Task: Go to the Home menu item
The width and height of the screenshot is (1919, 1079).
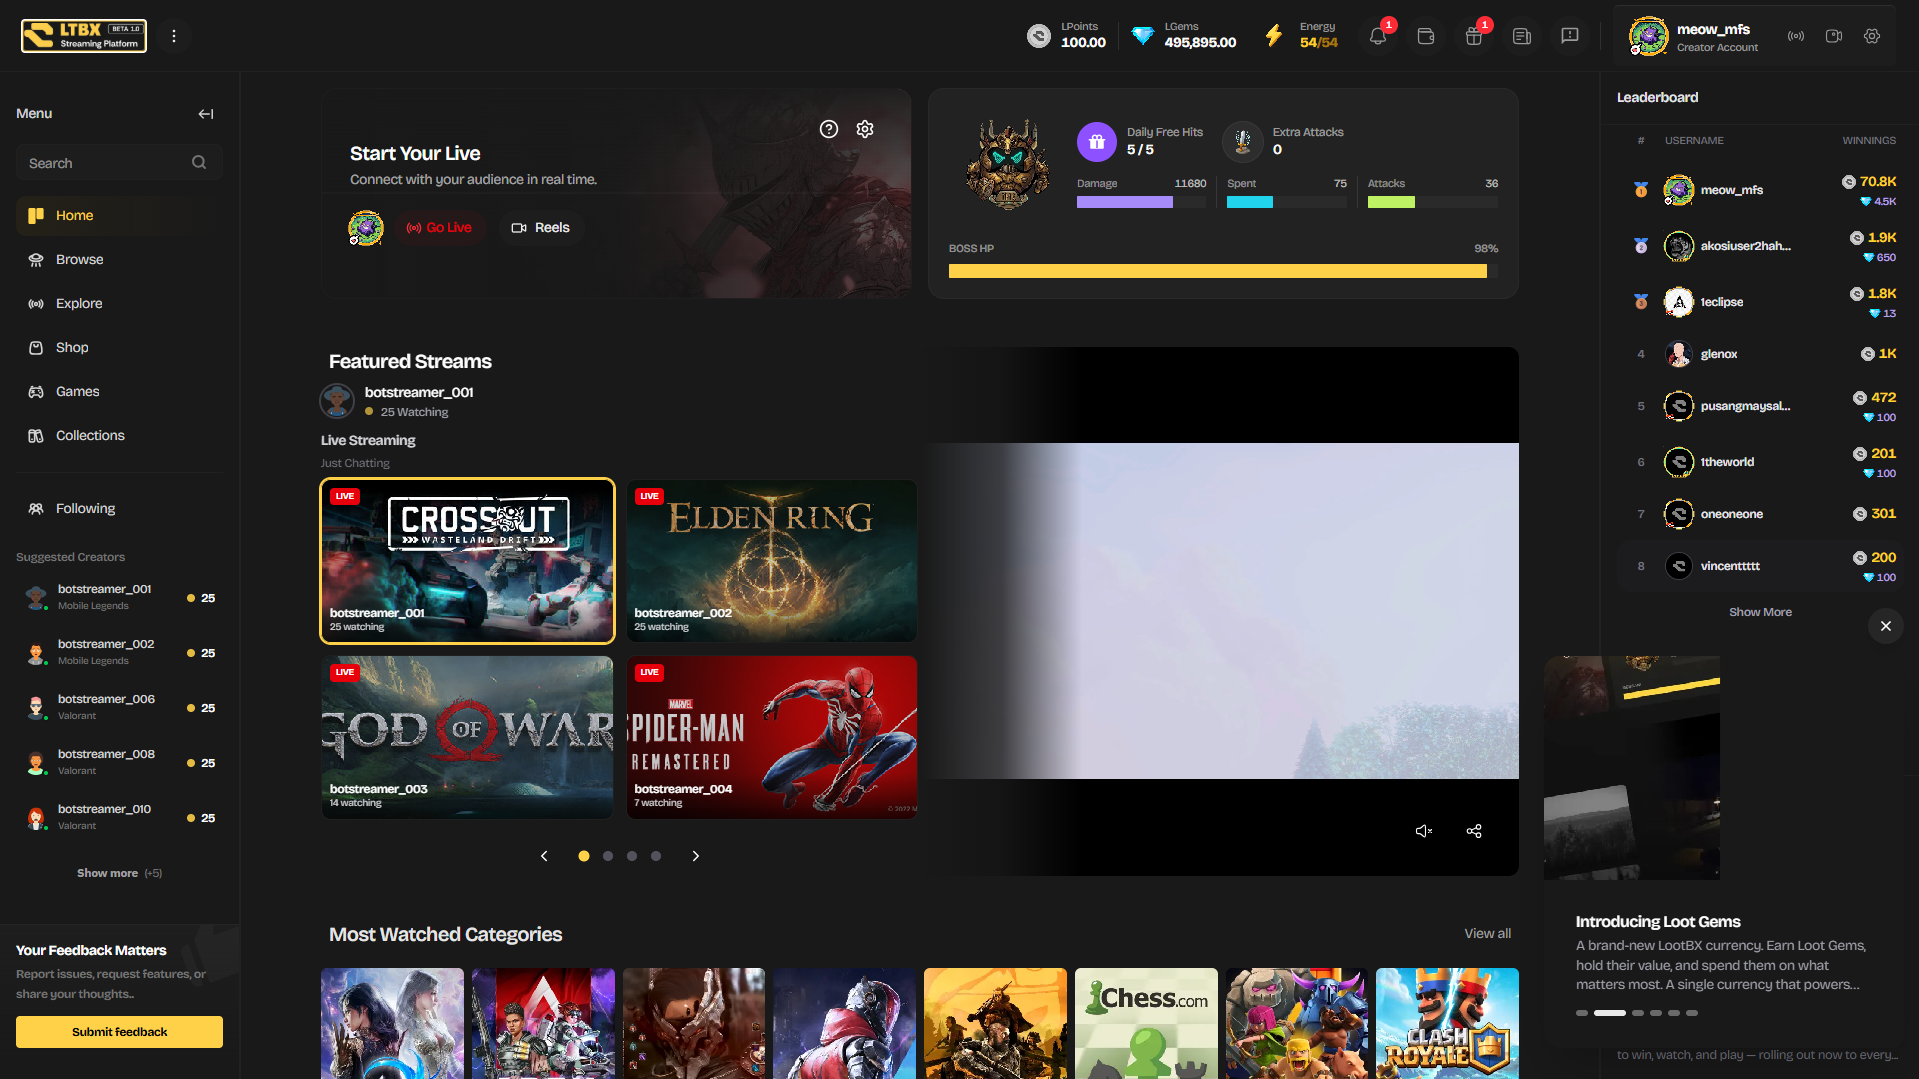Action: 119,215
